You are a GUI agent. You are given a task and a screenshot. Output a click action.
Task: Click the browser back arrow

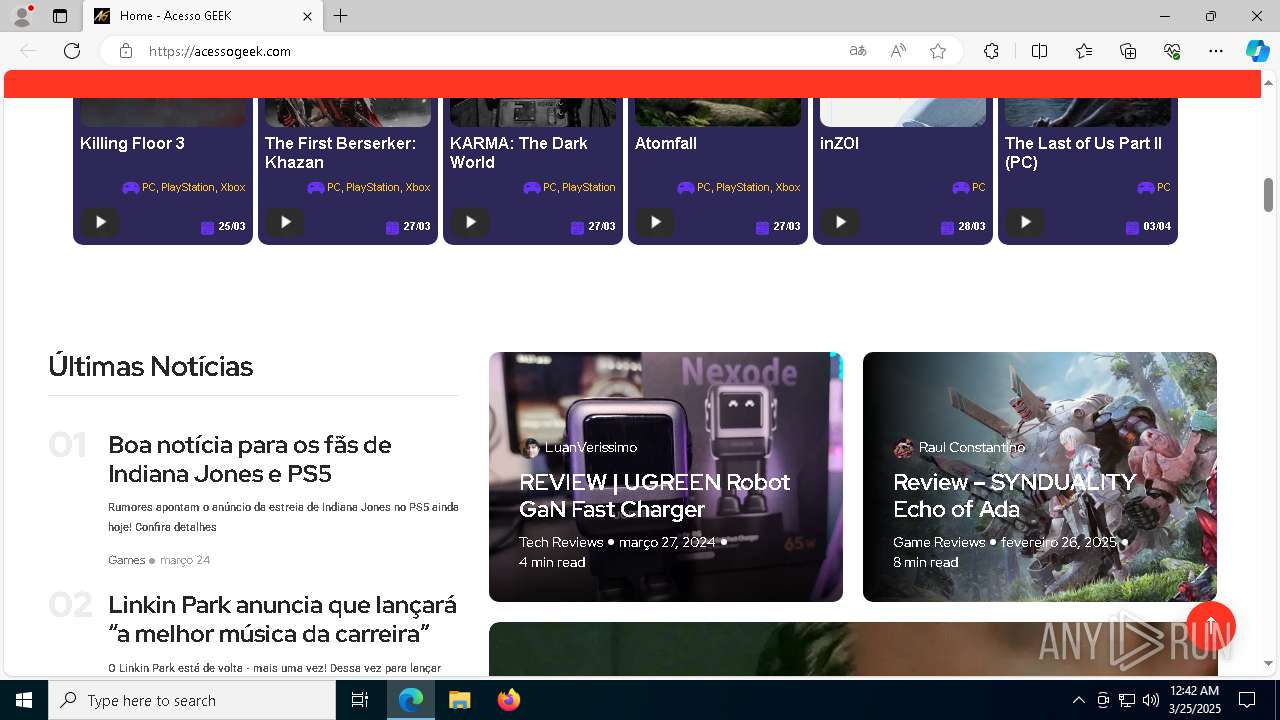[x=28, y=51]
